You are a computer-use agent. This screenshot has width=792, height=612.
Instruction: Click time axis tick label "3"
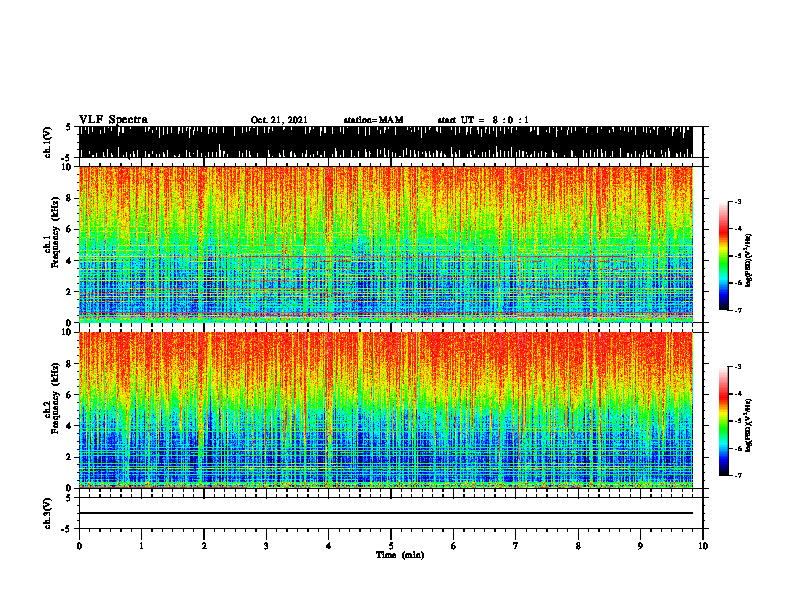266,546
